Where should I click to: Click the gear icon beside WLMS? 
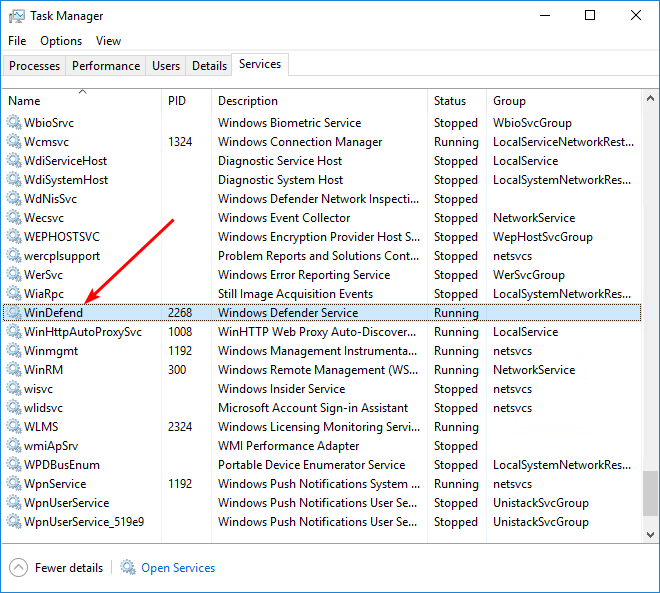pyautogui.click(x=14, y=426)
